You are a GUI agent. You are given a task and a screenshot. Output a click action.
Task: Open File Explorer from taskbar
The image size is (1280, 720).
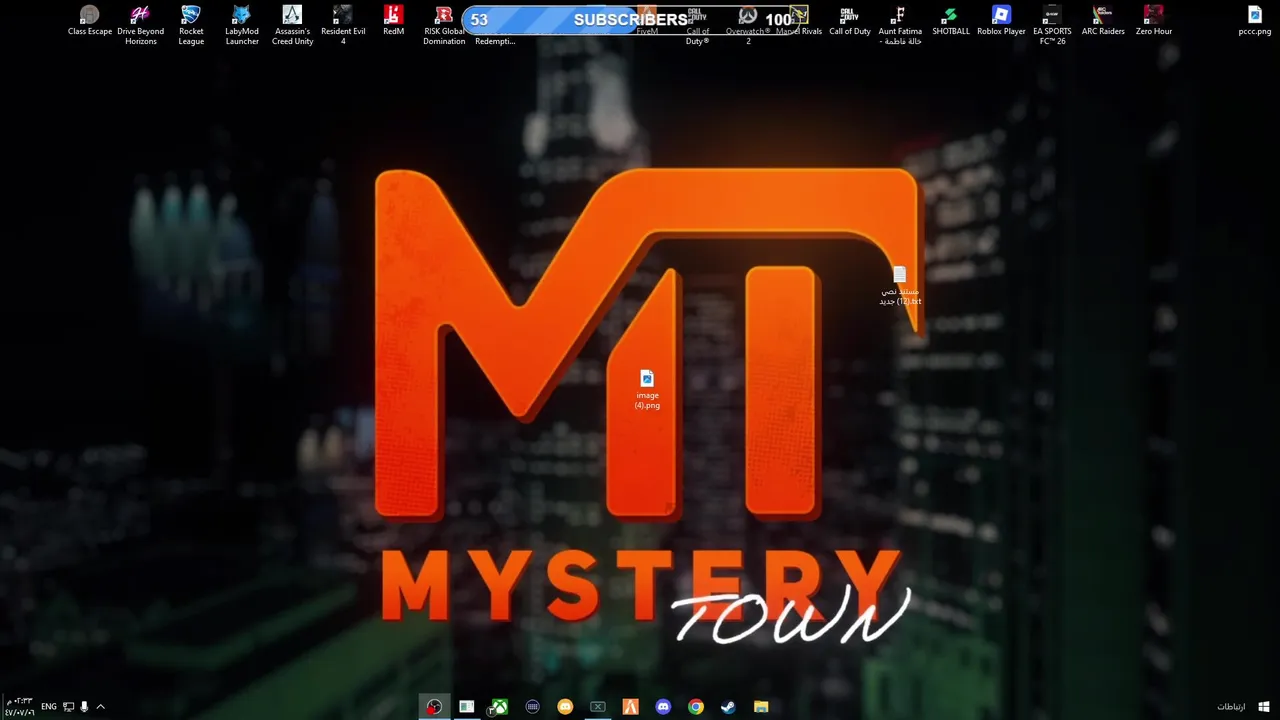[761, 707]
